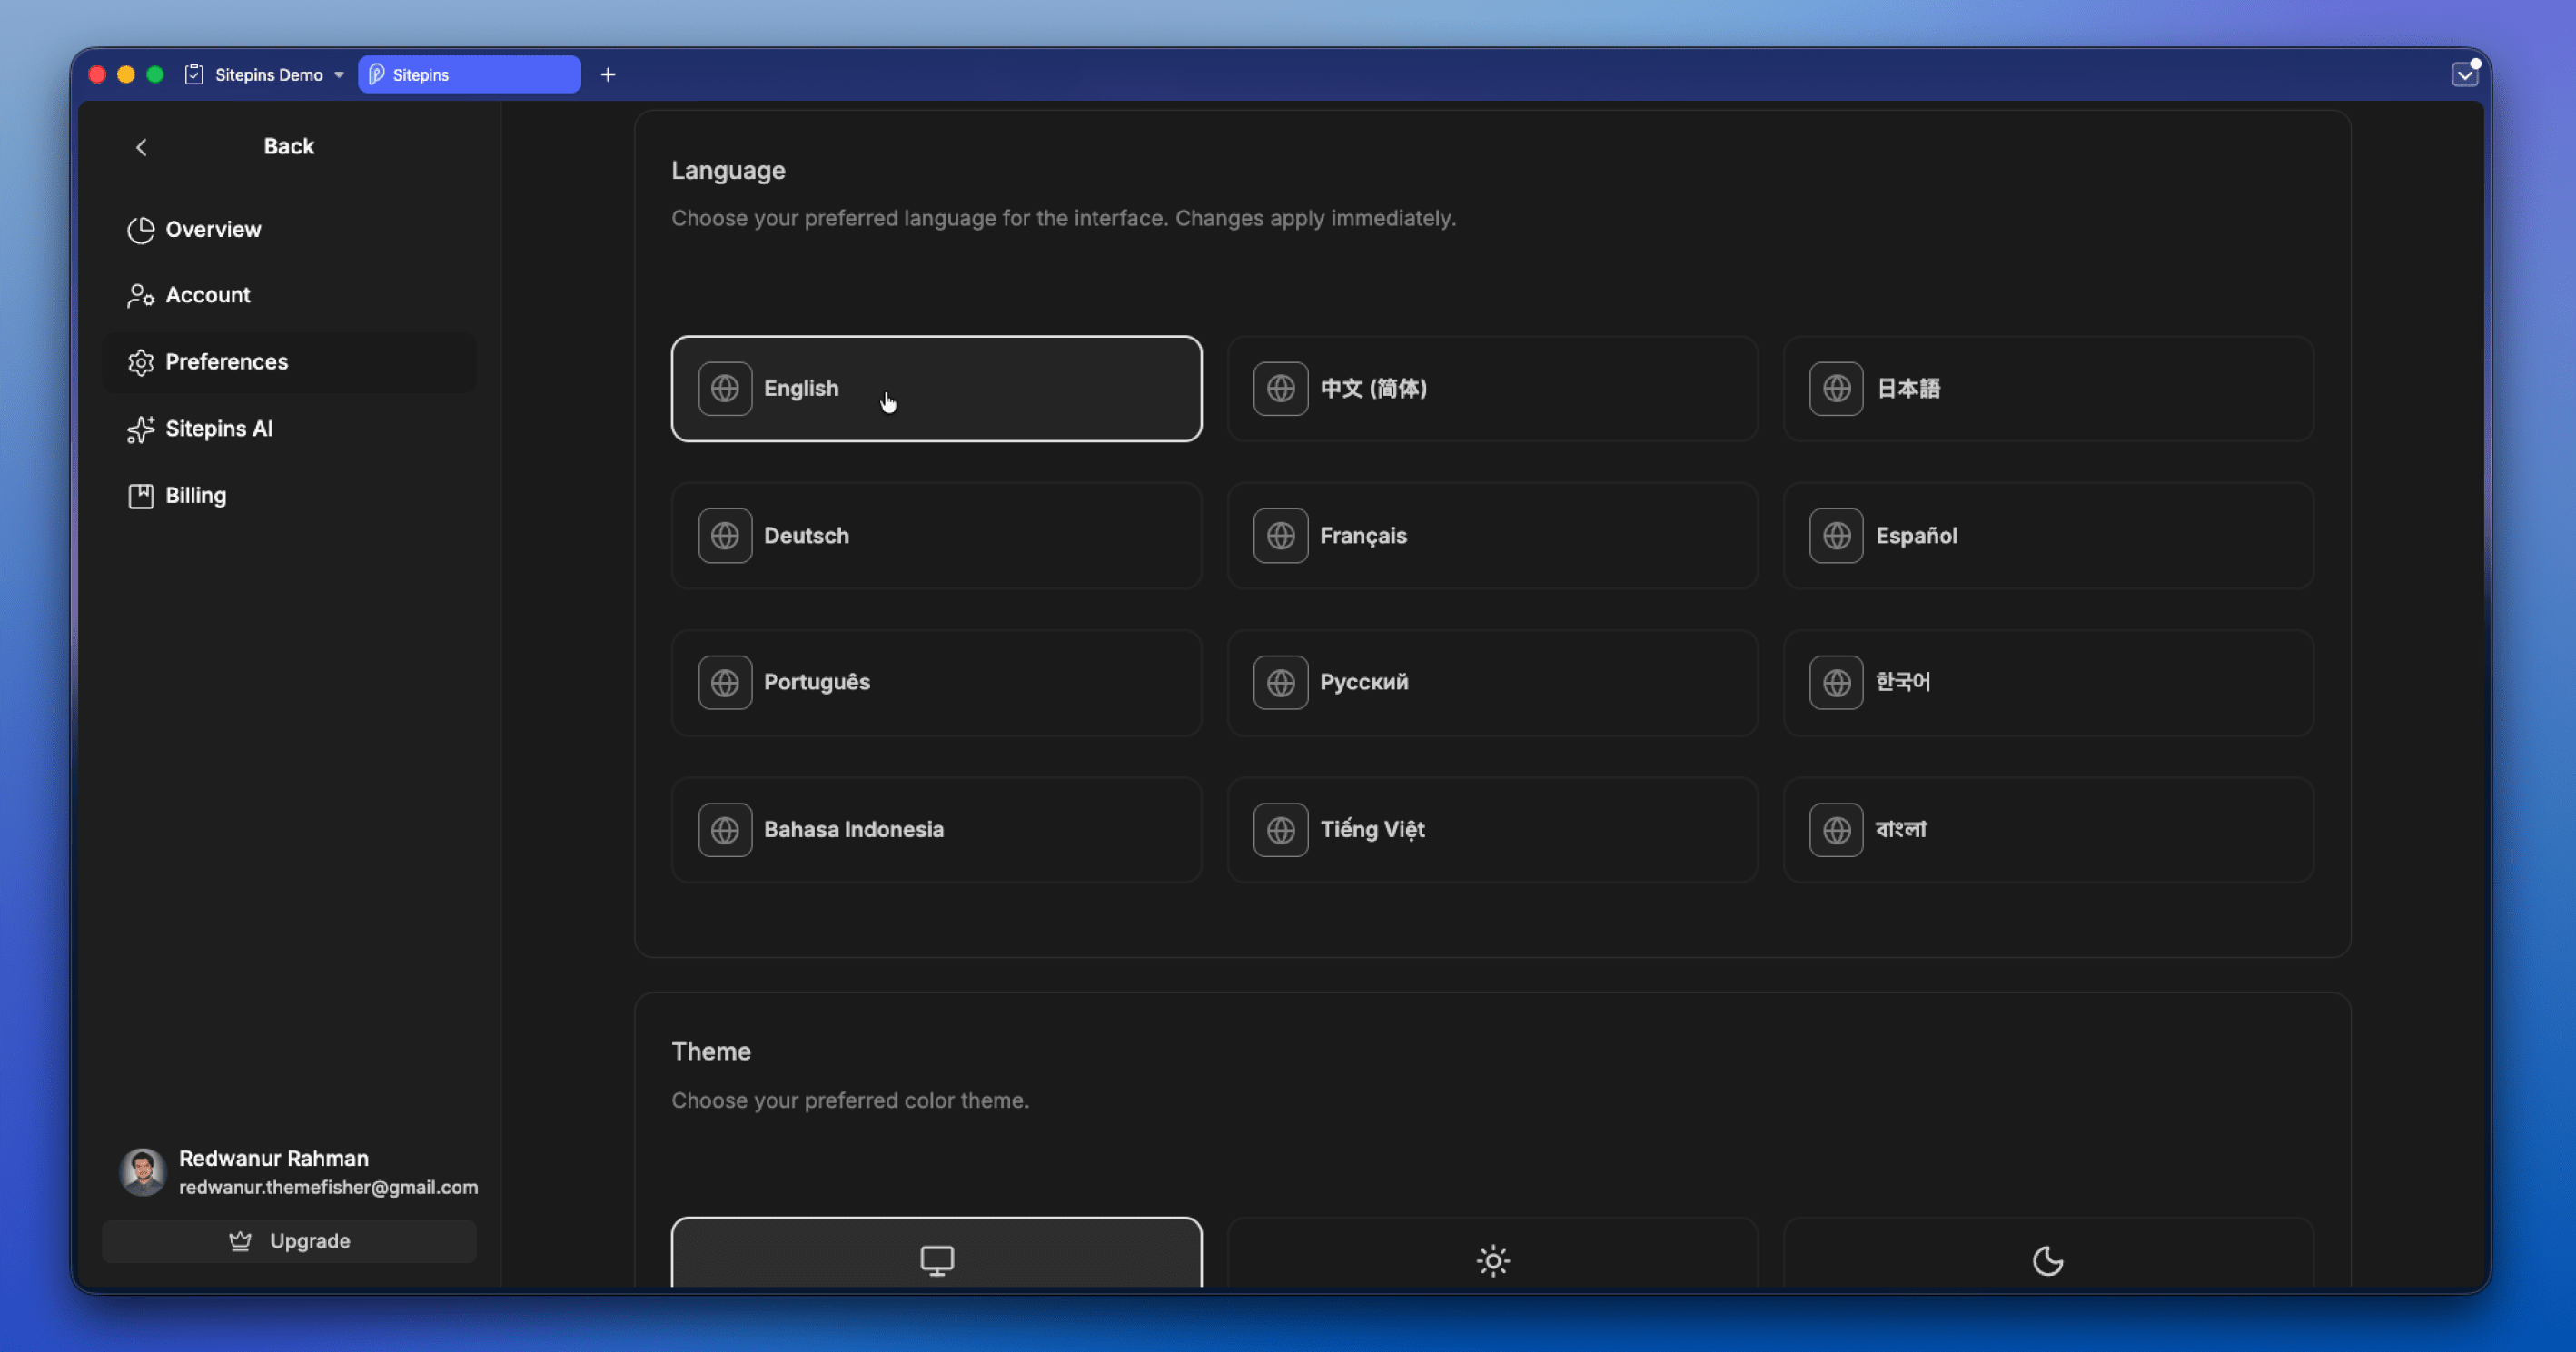Open the Account section
Viewport: 2576px width, 1352px height.
[x=289, y=296]
